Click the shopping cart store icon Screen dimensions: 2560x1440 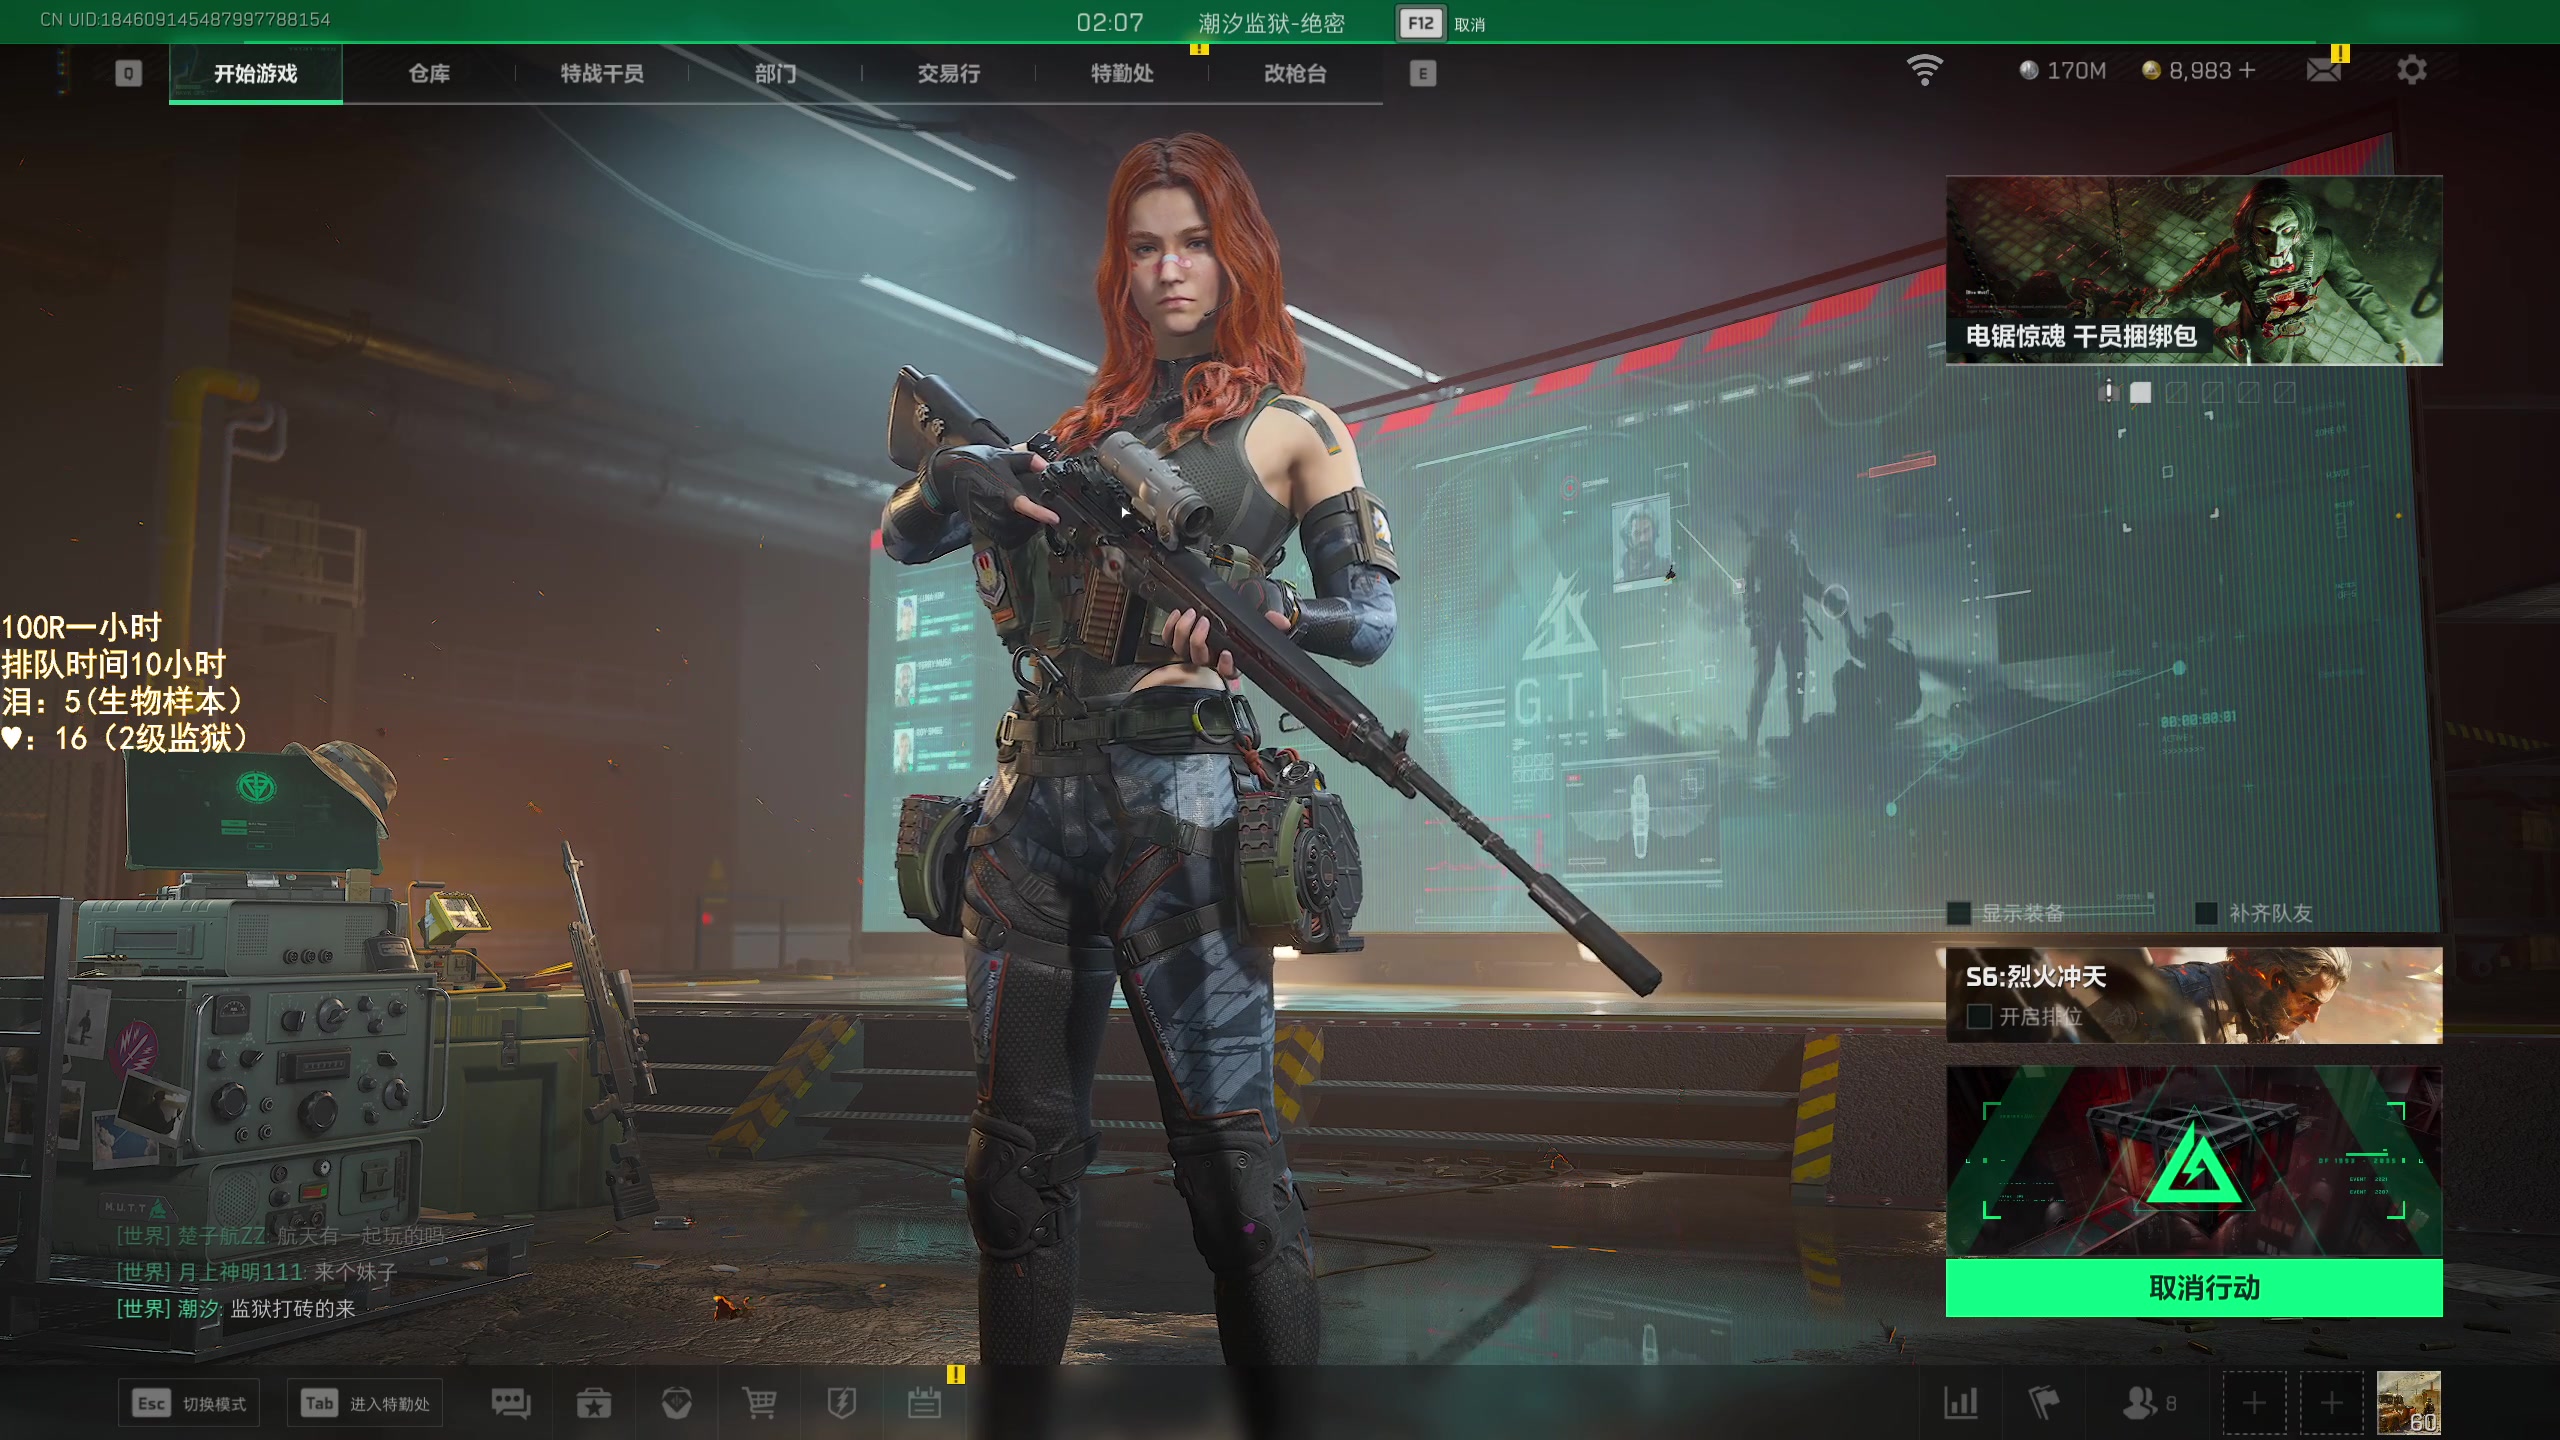click(759, 1403)
